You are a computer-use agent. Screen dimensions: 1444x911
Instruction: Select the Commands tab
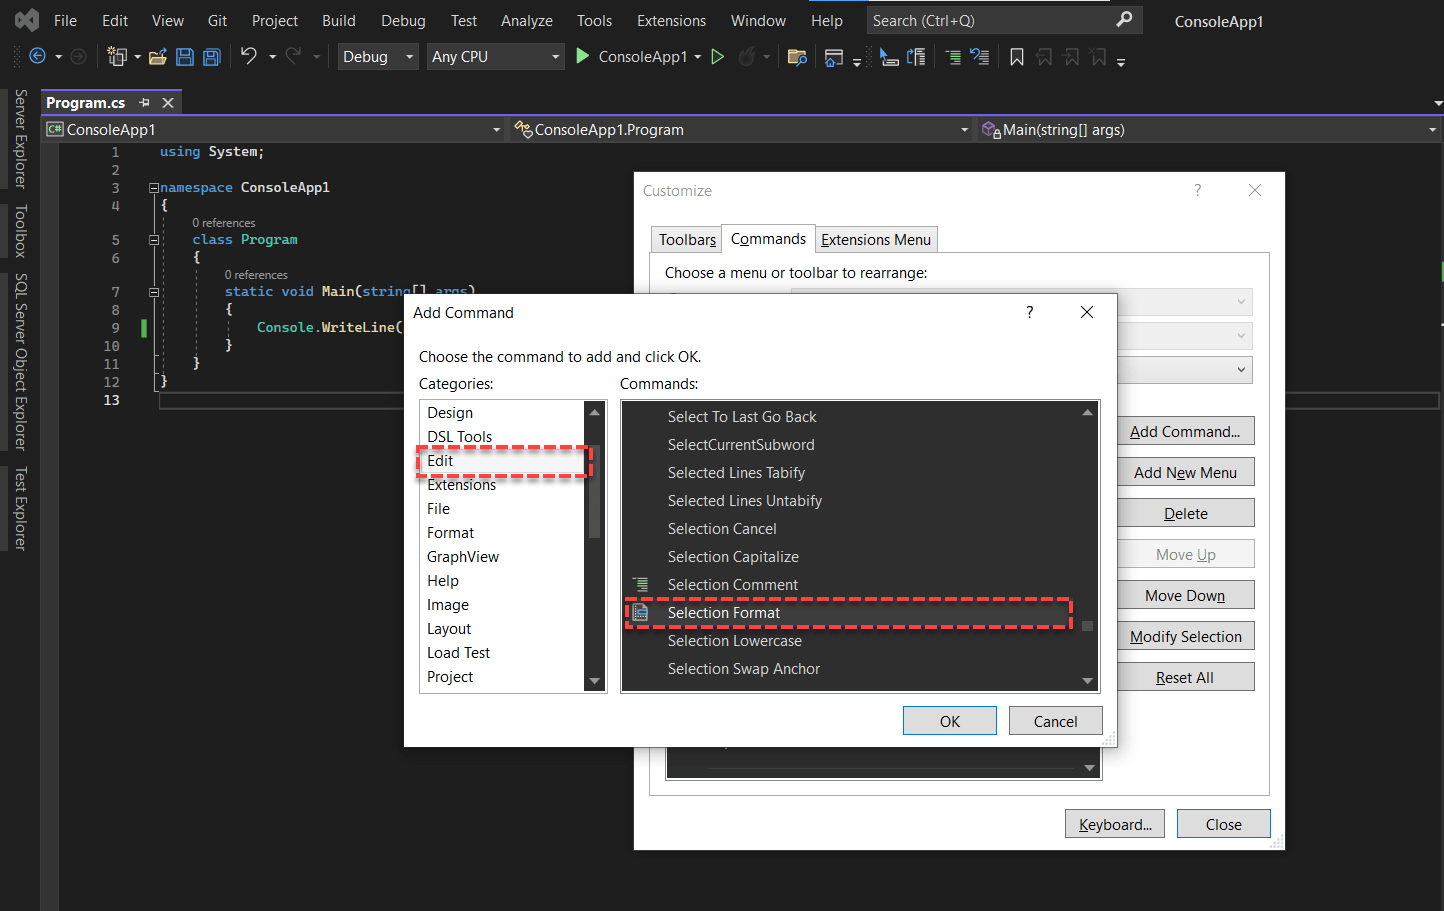tap(768, 238)
